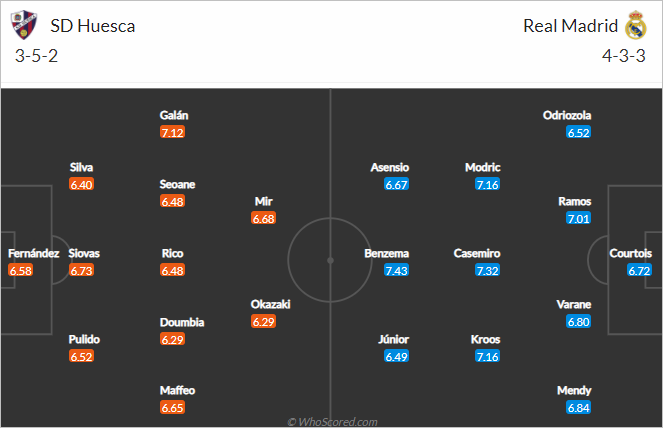The height and width of the screenshot is (428, 663).
Task: Click the 4-3-3 formation label
Action: point(624,56)
